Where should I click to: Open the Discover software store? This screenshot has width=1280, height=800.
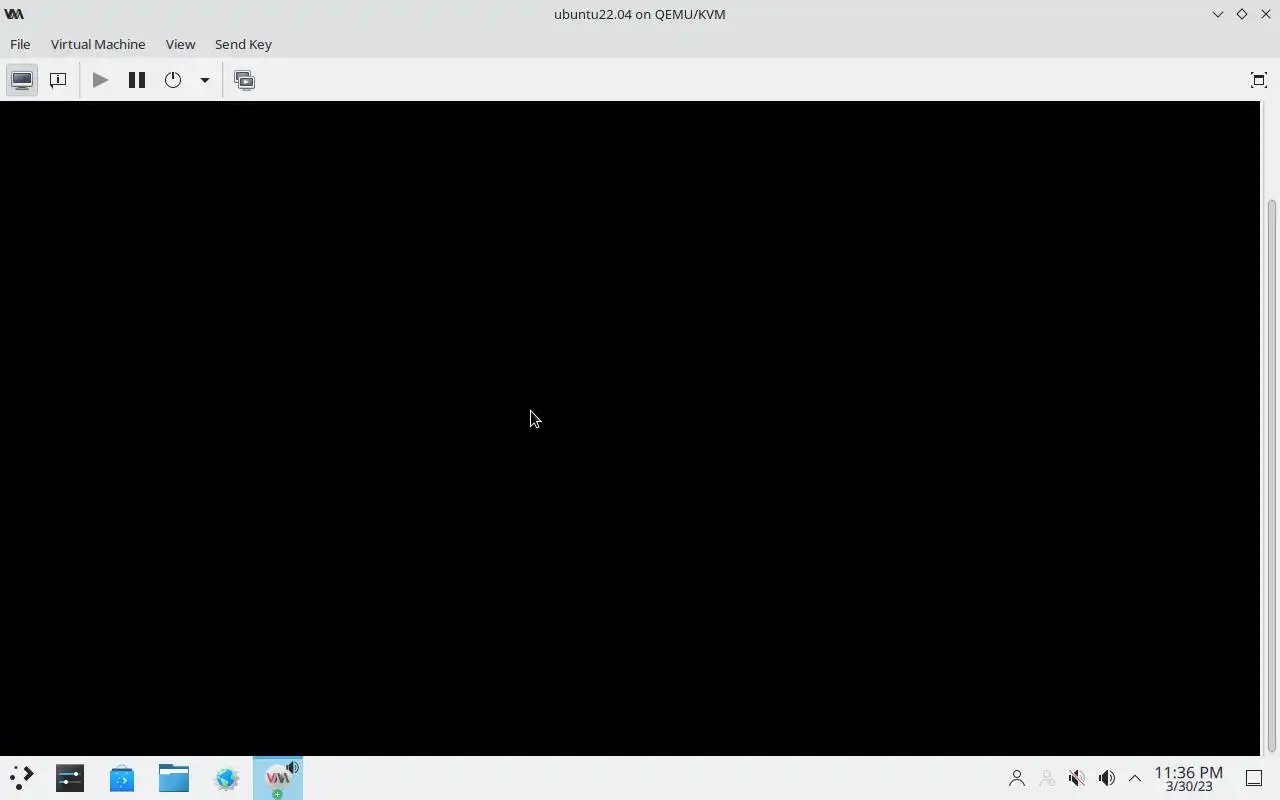click(x=122, y=778)
